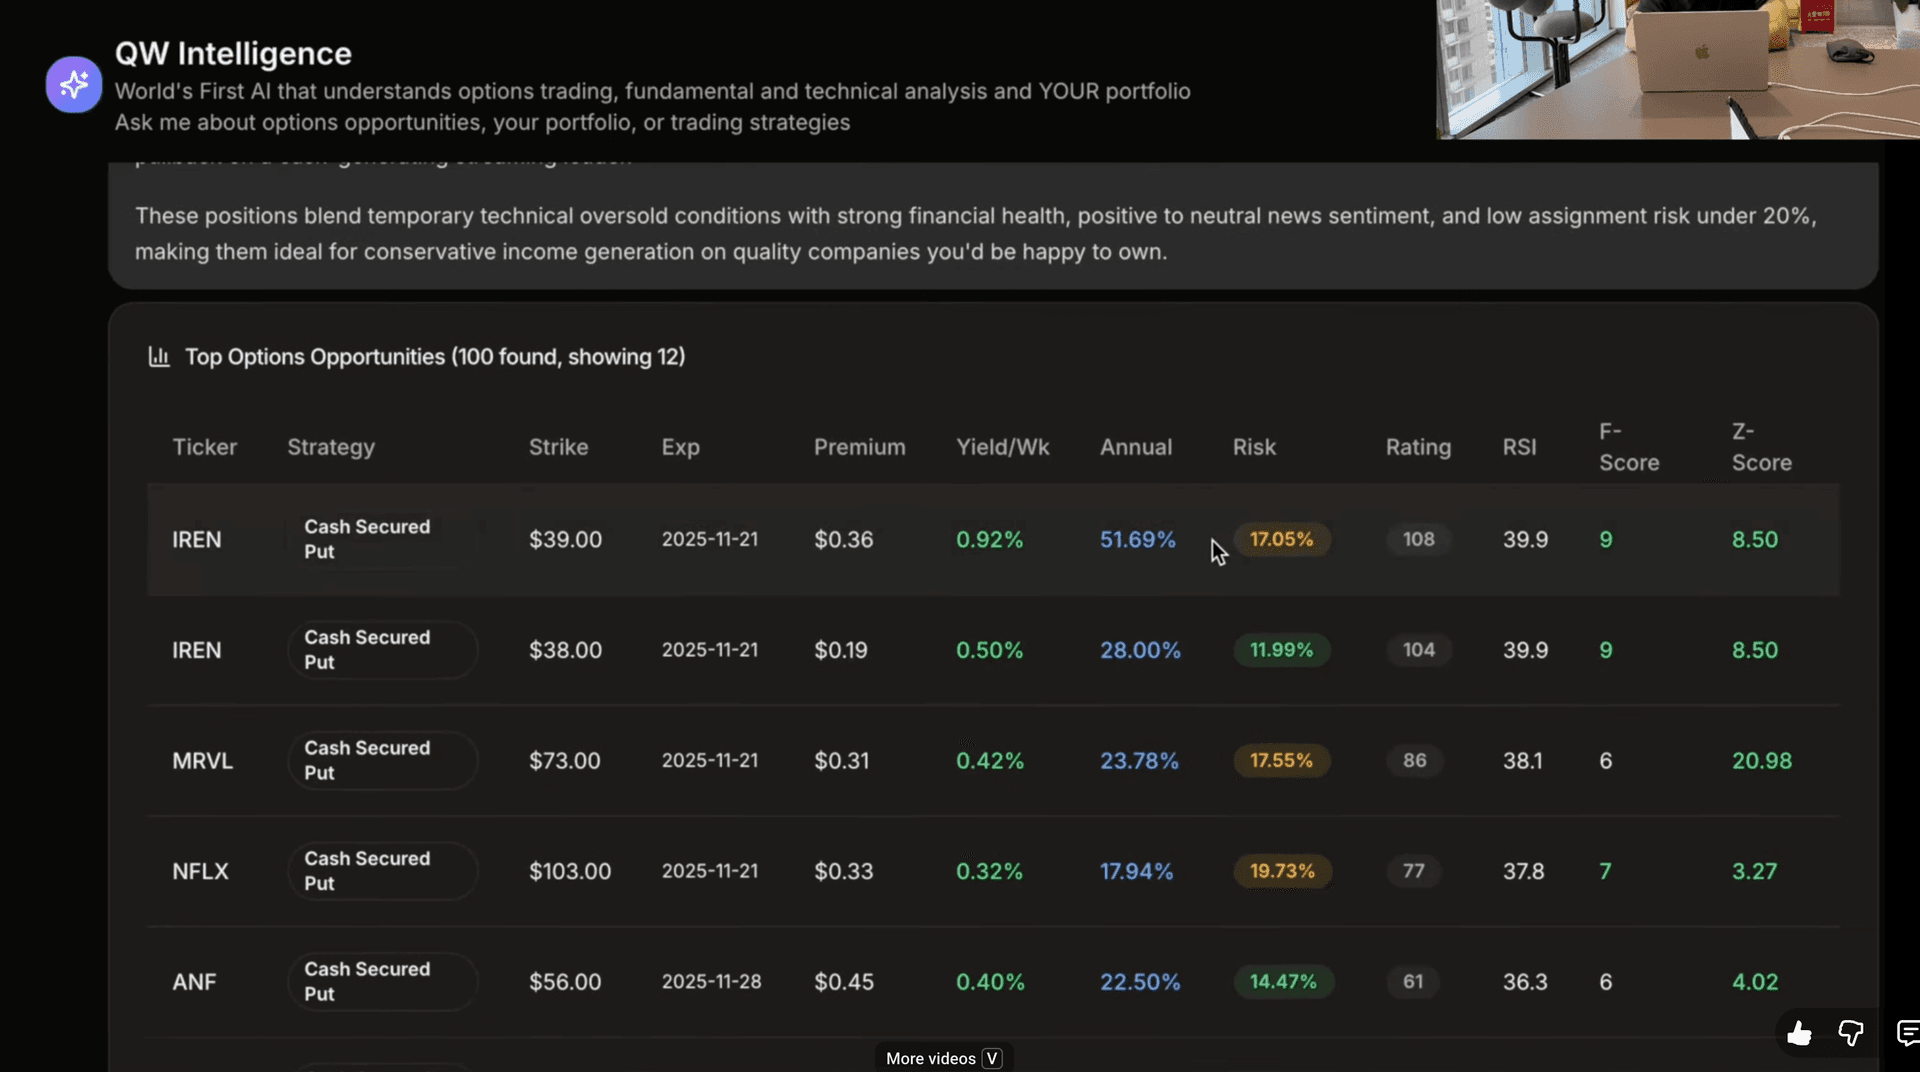1920x1072 pixels.
Task: Sort by the Annual column header
Action: 1135,447
